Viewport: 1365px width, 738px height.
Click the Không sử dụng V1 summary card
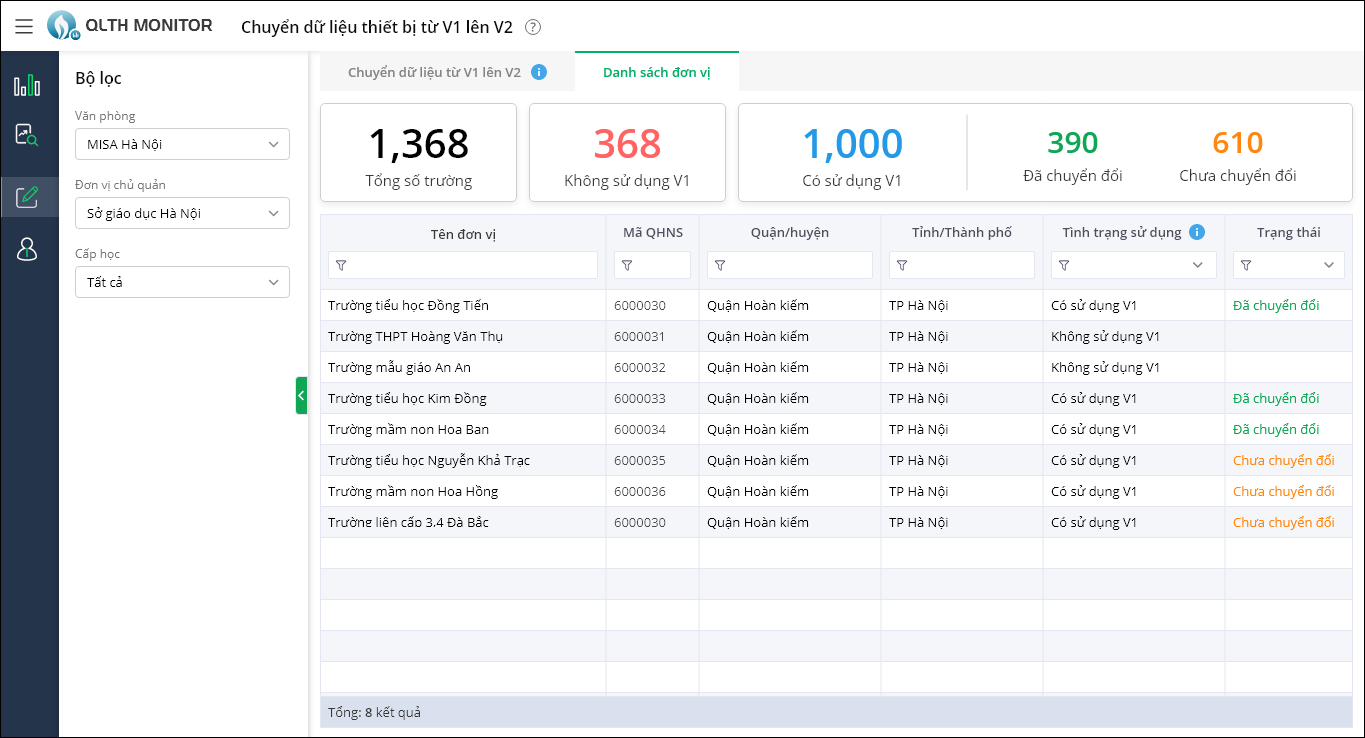(x=627, y=153)
